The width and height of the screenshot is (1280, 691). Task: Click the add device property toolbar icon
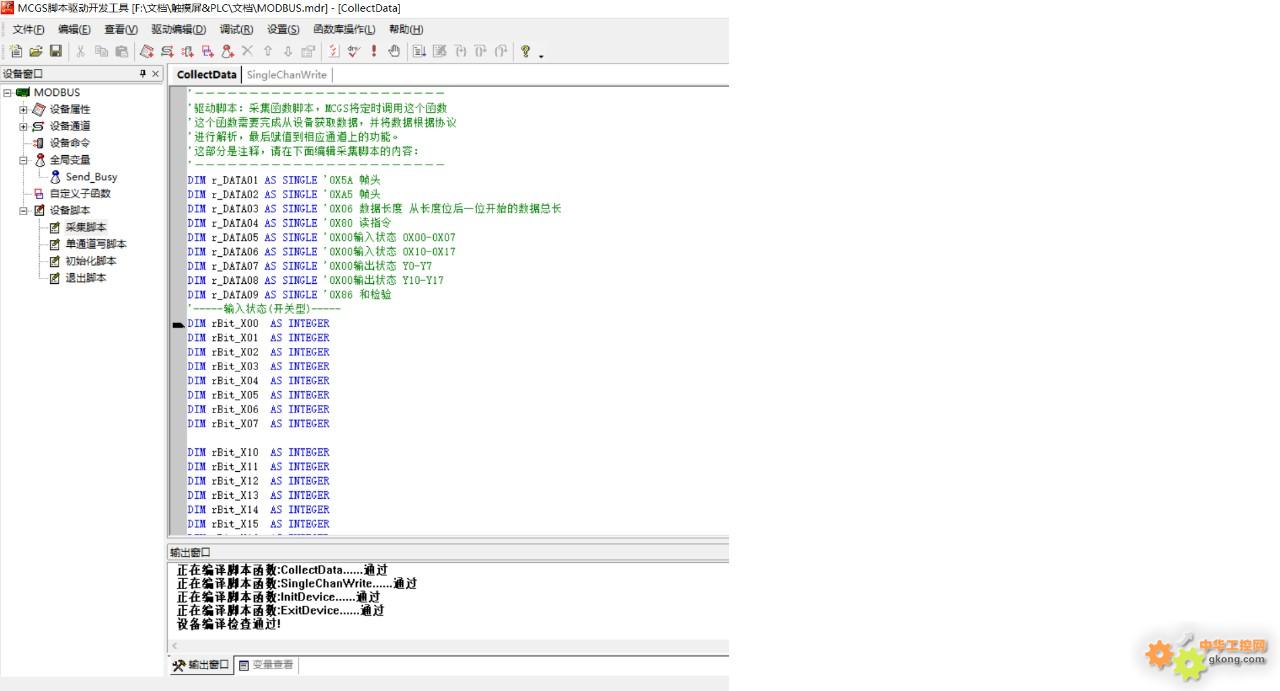tap(146, 51)
